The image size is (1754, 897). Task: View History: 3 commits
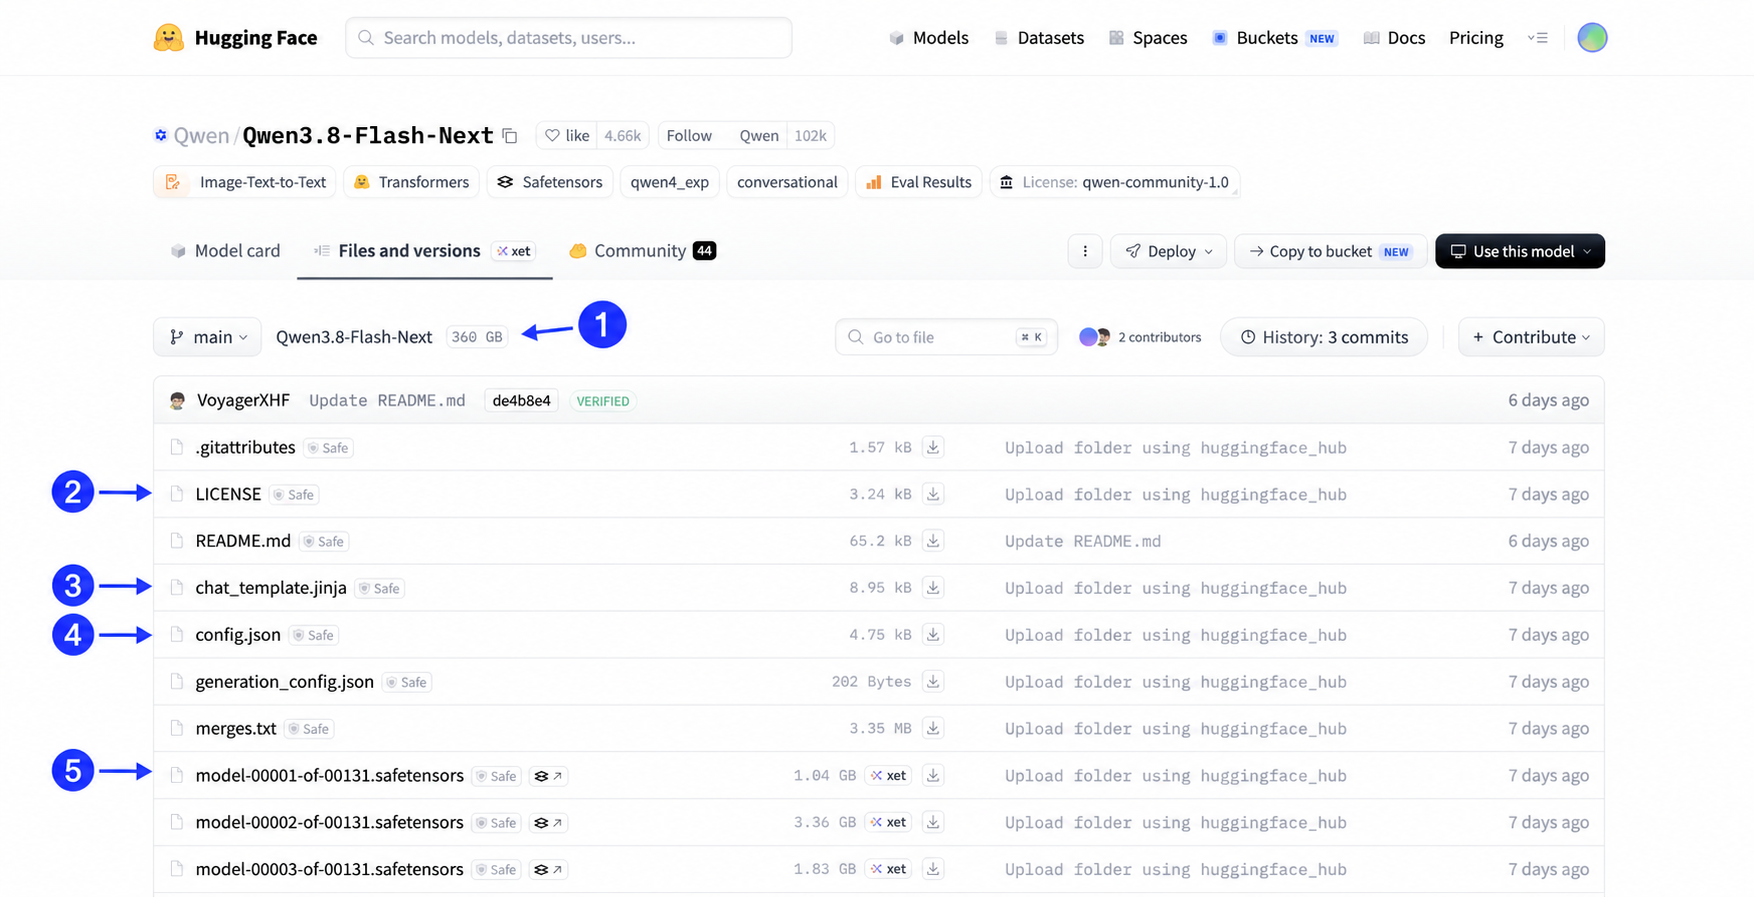point(1324,337)
